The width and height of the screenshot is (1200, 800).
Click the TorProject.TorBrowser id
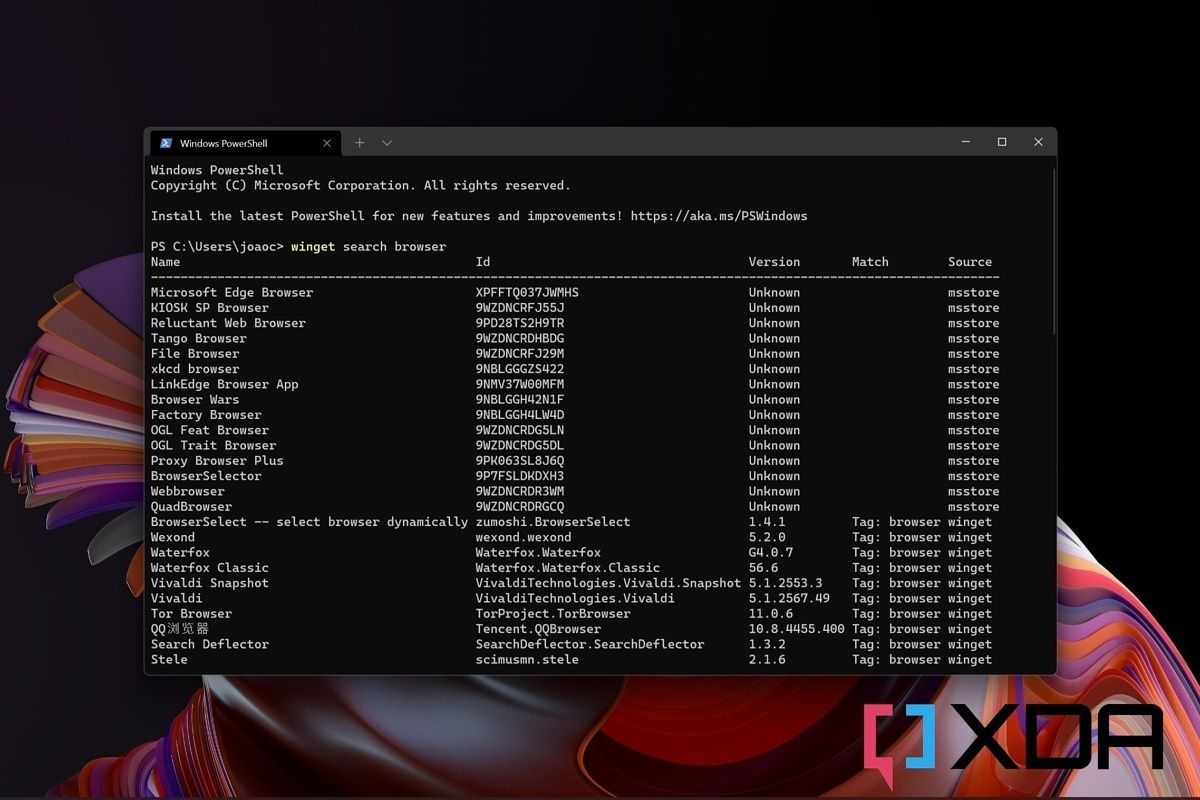pyautogui.click(x=553, y=614)
